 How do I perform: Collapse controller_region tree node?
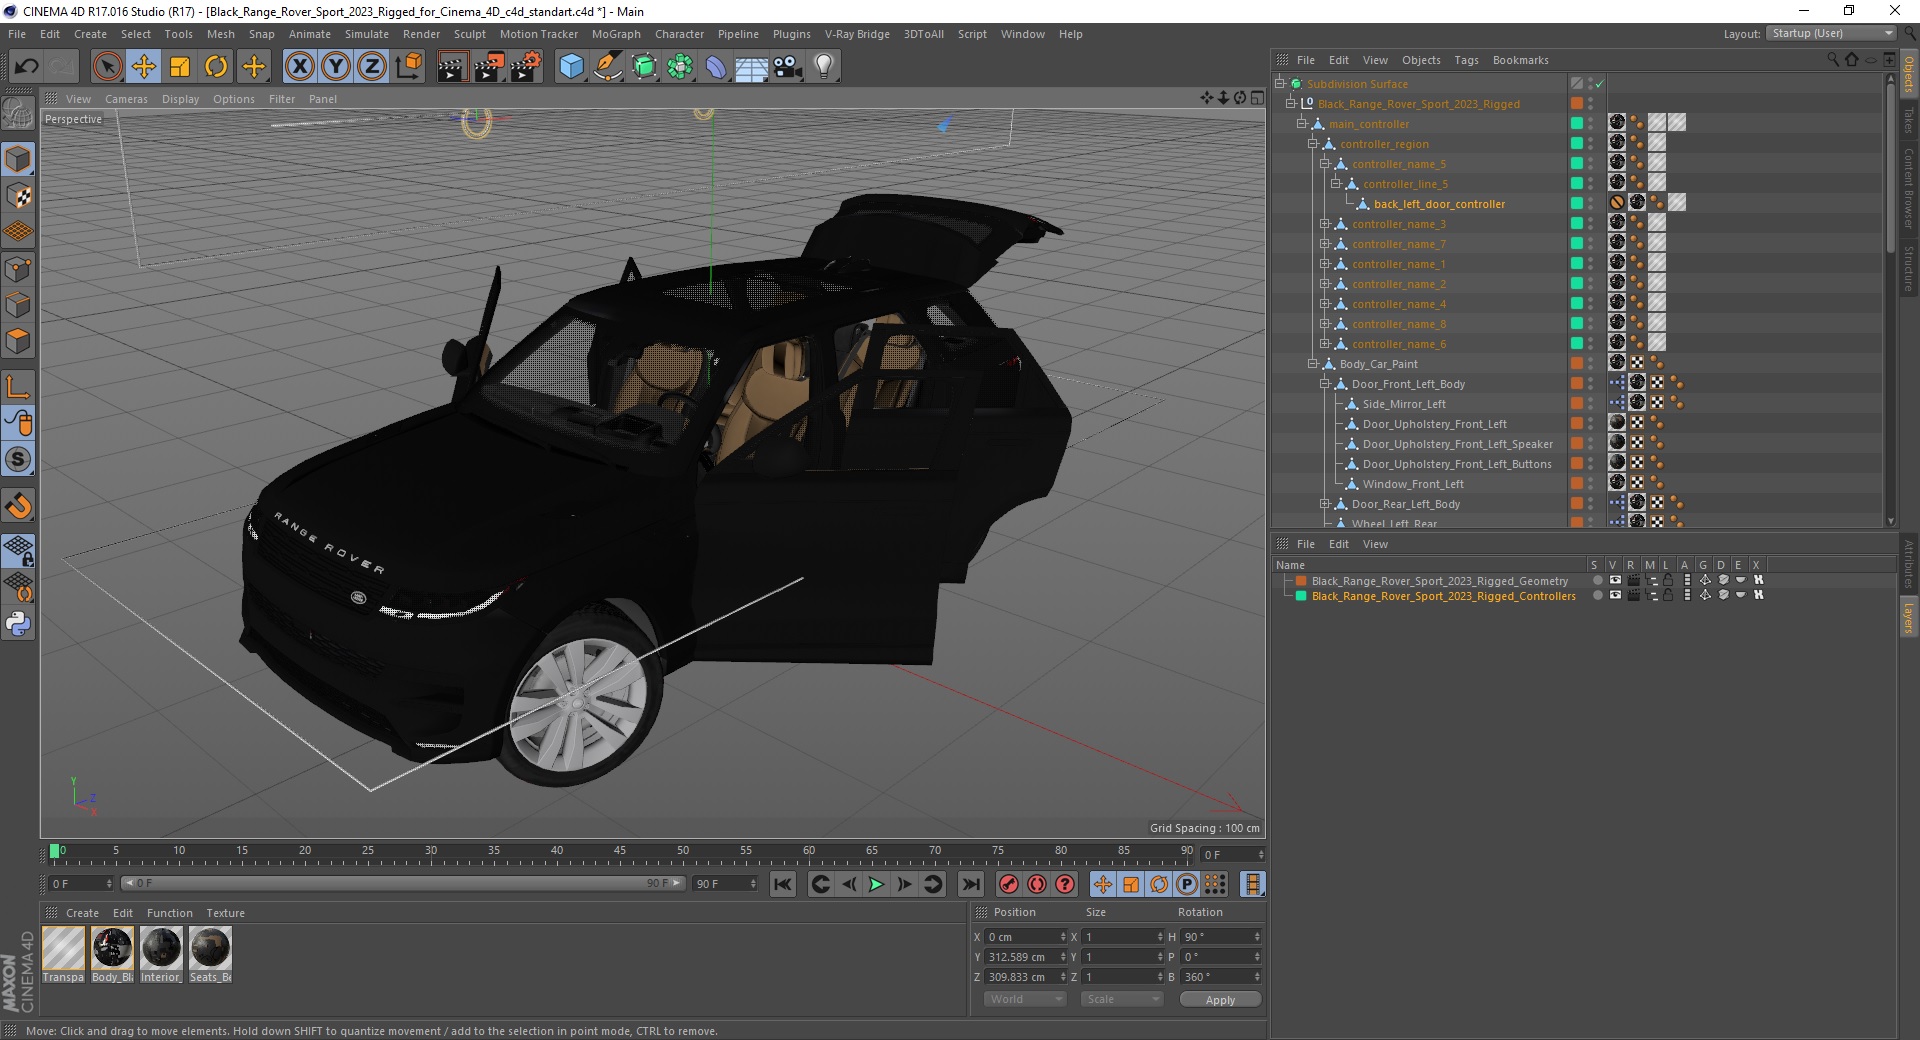click(x=1313, y=144)
